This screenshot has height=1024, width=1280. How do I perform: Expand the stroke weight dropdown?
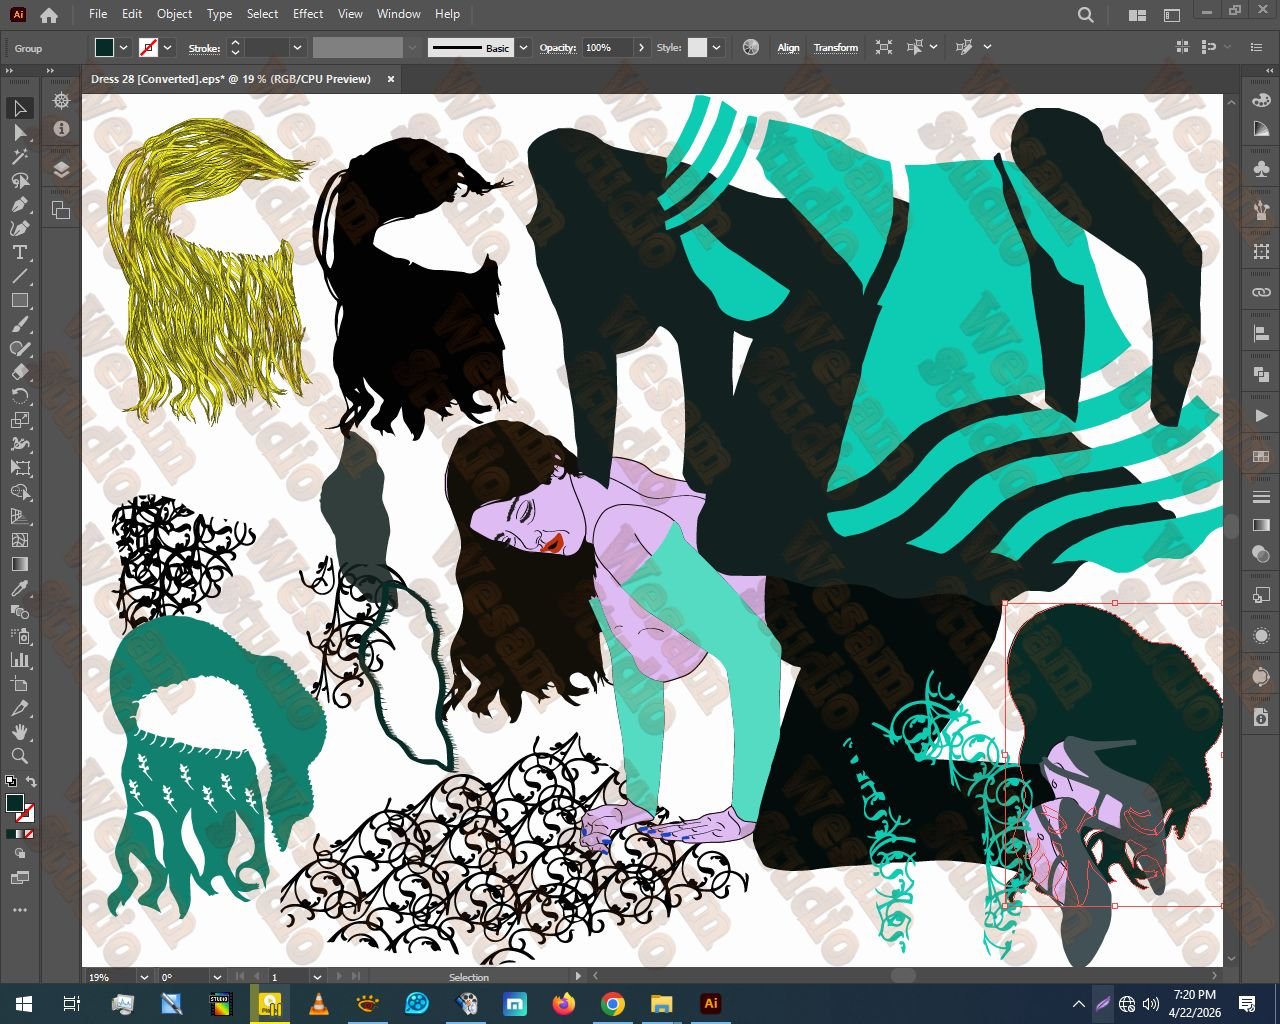[x=297, y=47]
